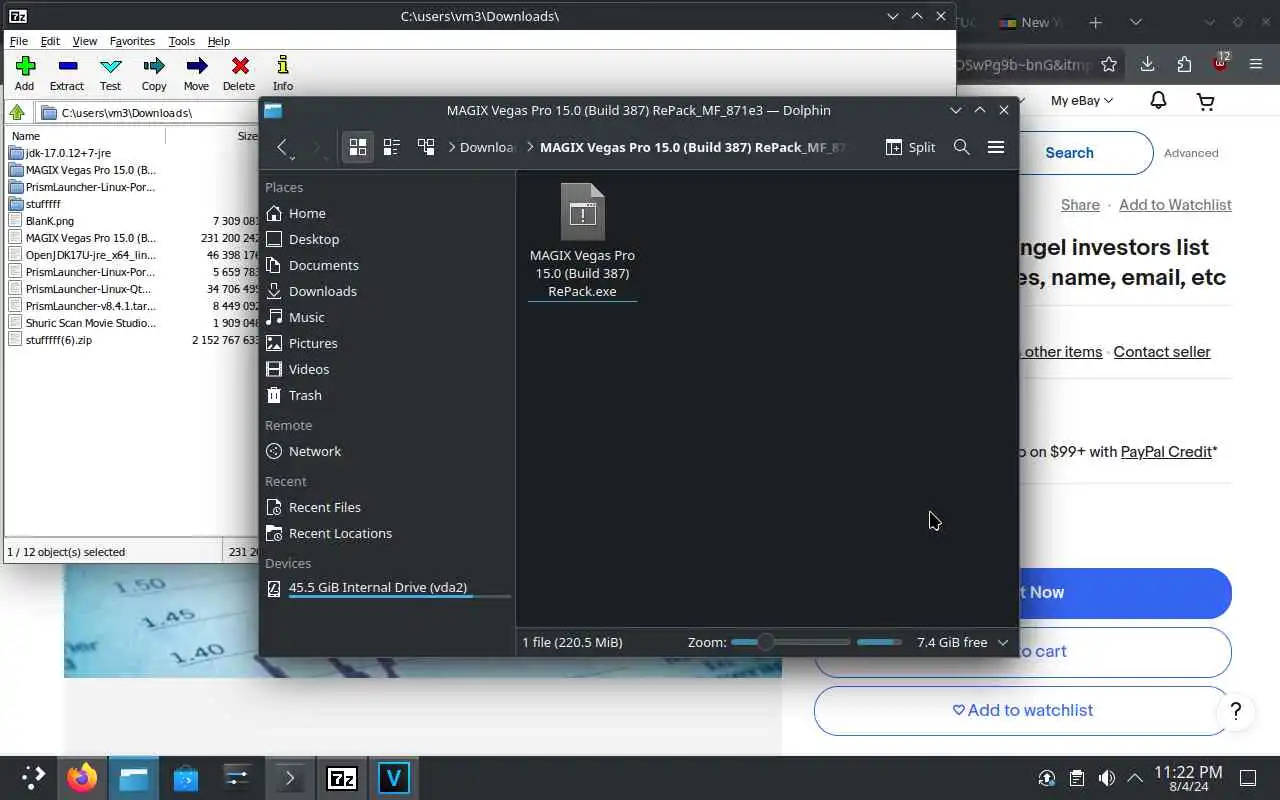Open eBay shopping cart icon

pyautogui.click(x=1205, y=100)
